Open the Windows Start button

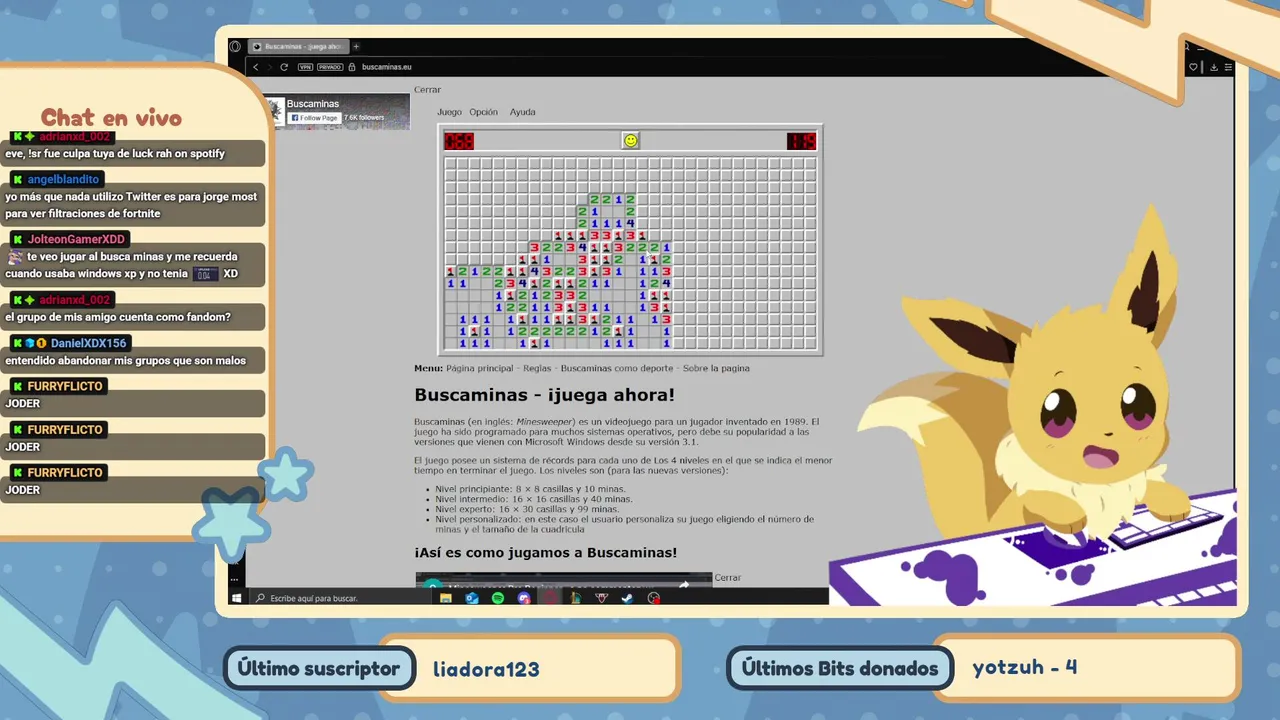pyautogui.click(x=237, y=598)
